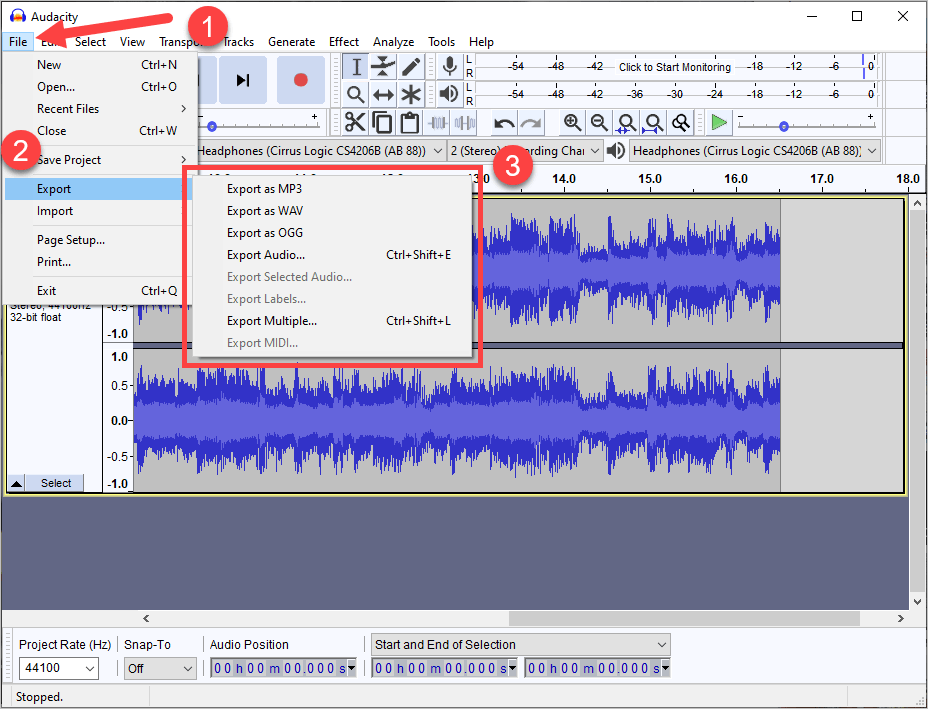Open the recording channels dropdown
The height and width of the screenshot is (709, 928).
pos(595,151)
